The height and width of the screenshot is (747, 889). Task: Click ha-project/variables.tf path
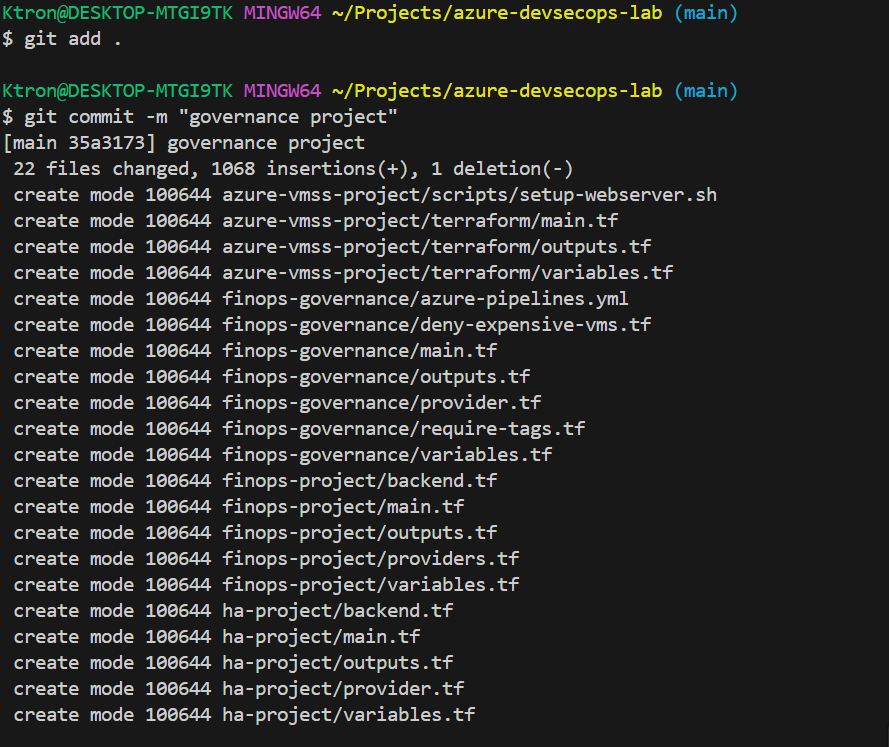click(348, 715)
